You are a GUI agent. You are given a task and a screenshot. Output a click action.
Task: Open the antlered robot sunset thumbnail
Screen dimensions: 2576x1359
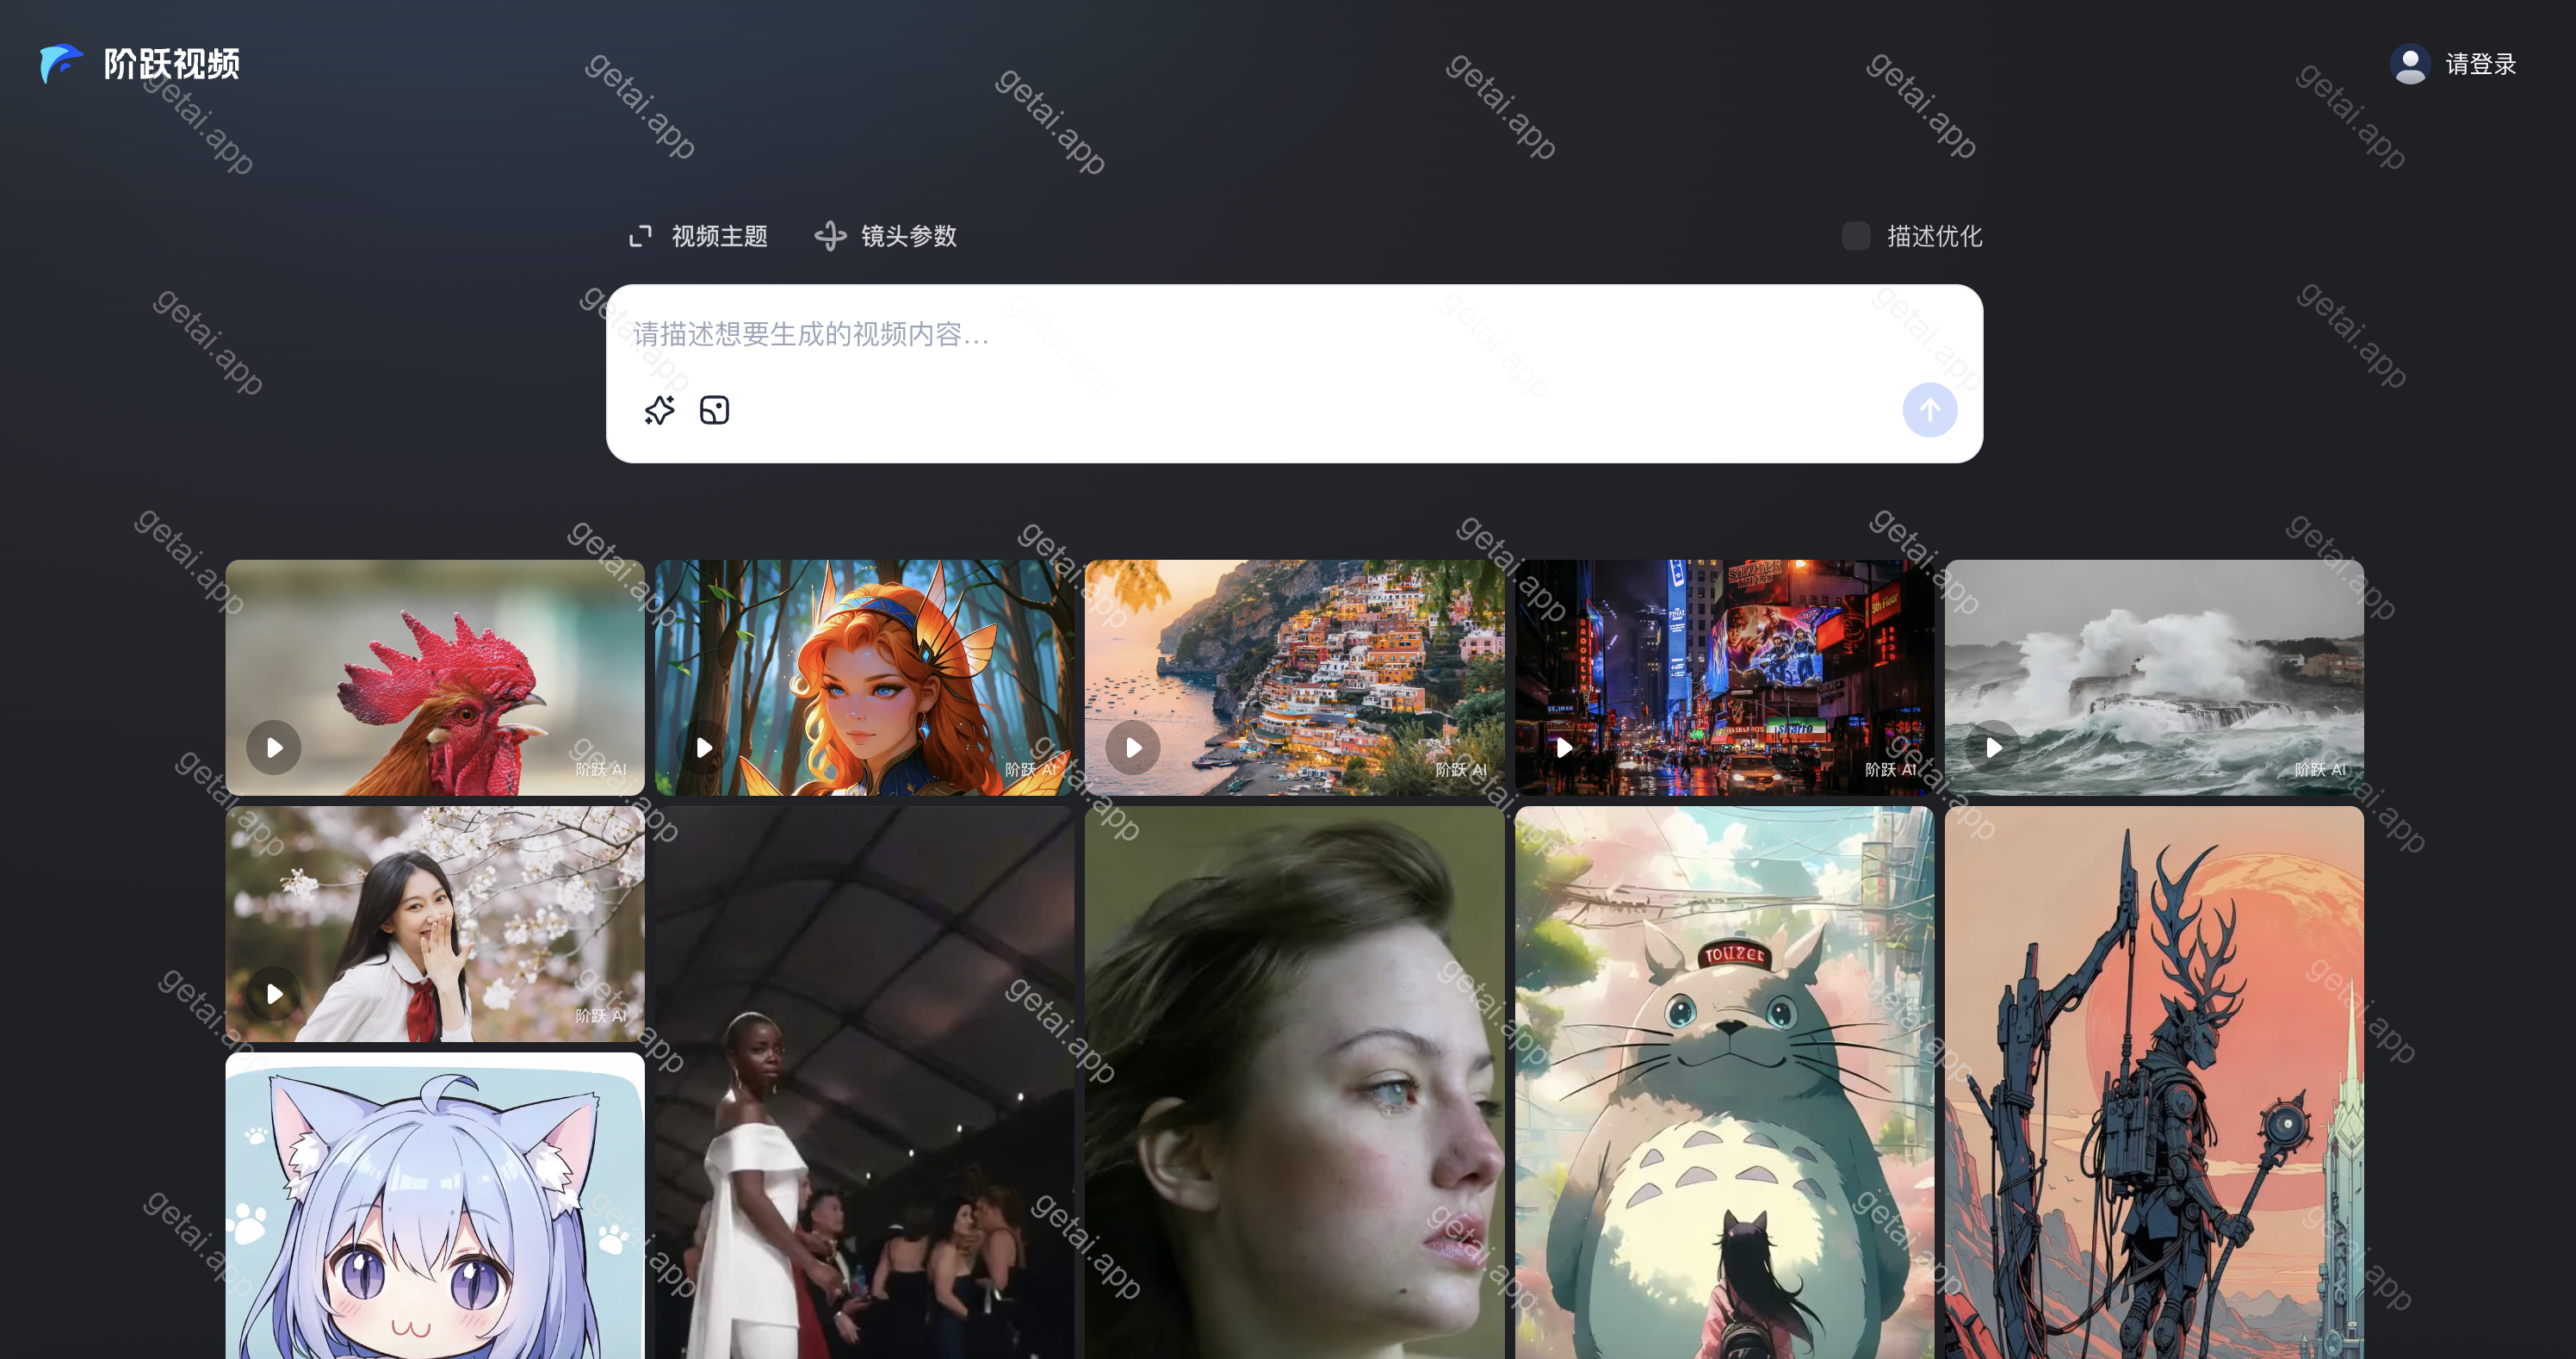pos(2154,1083)
